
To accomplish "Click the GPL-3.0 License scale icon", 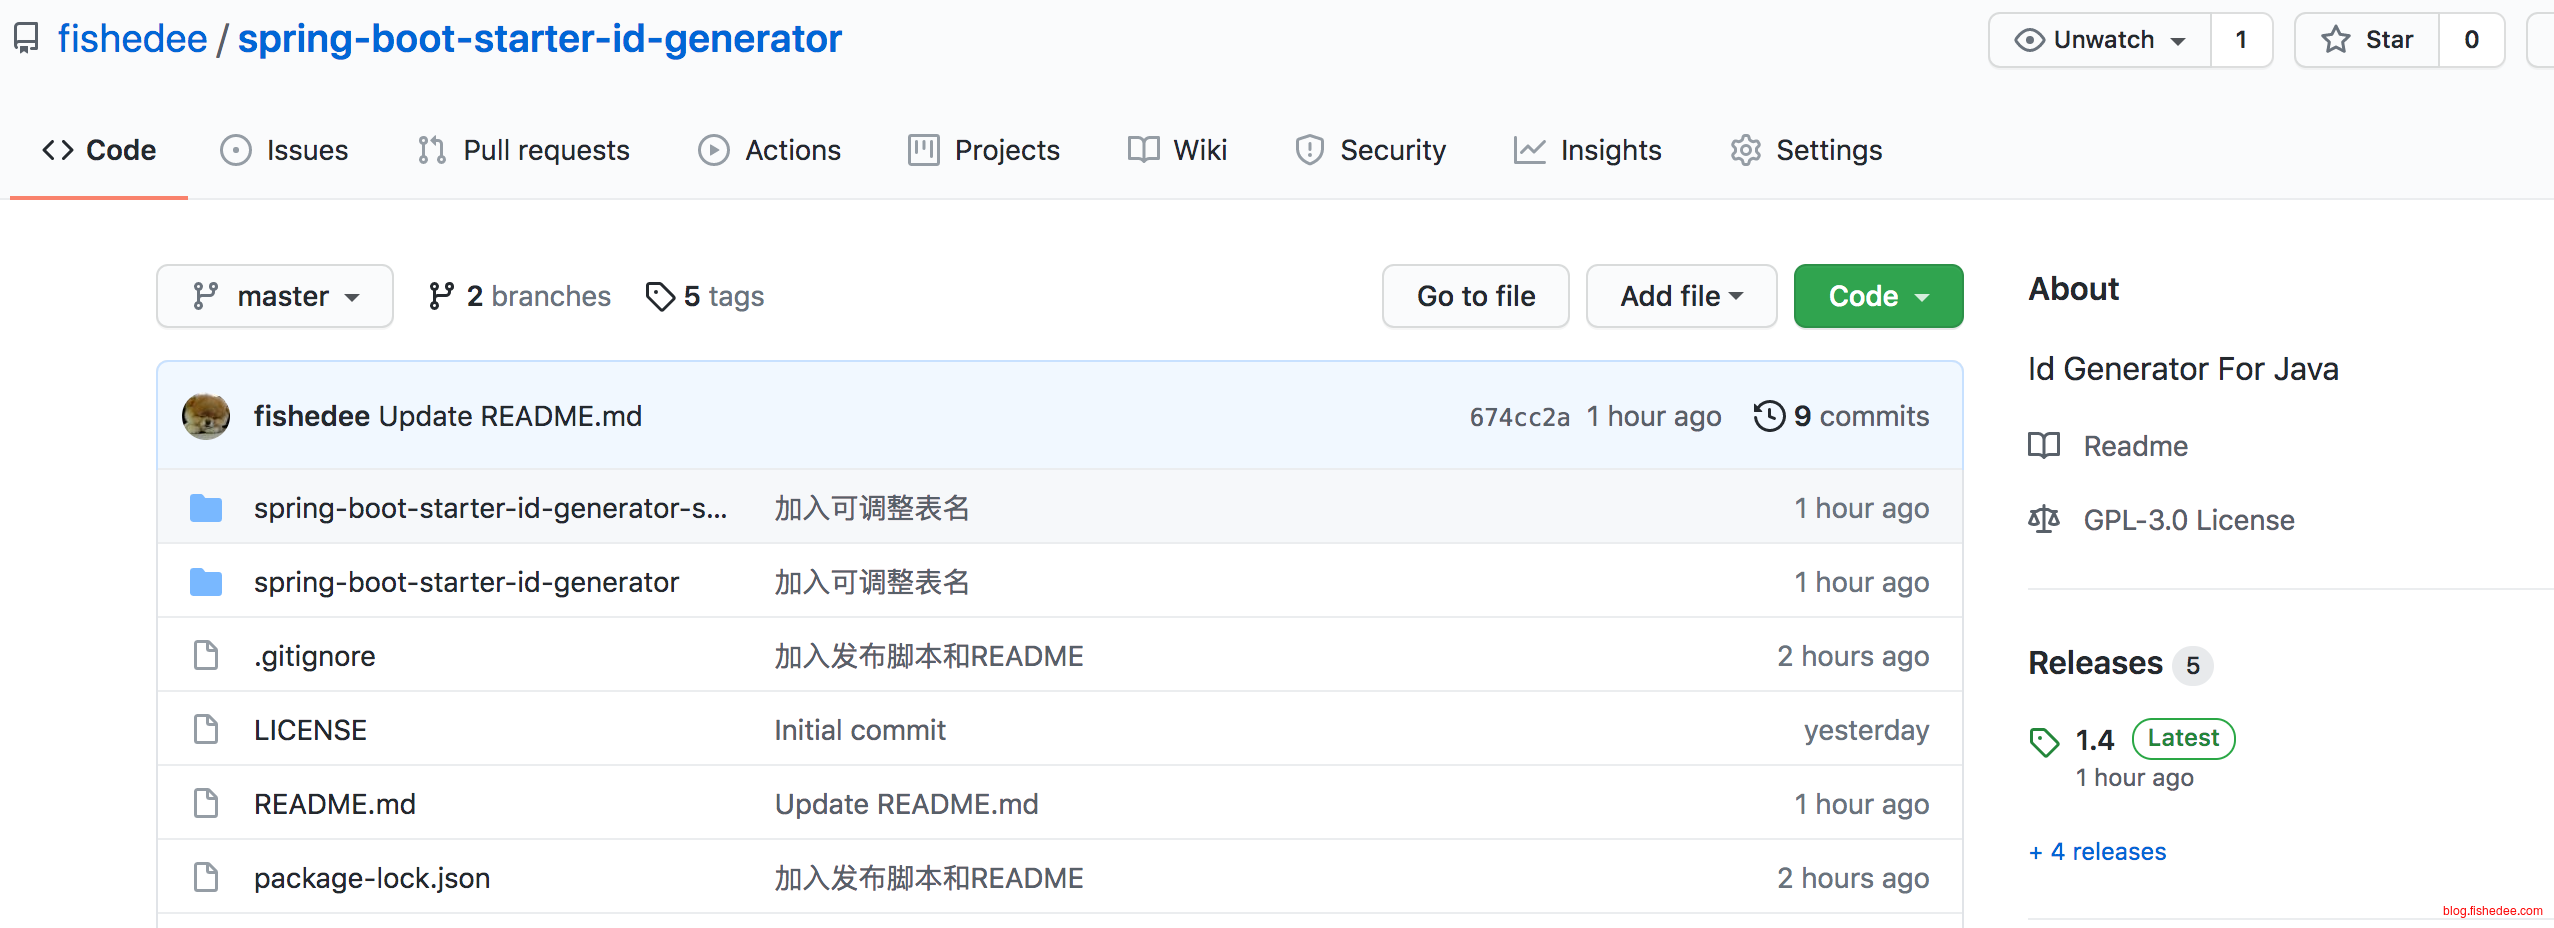I will tap(2044, 520).
